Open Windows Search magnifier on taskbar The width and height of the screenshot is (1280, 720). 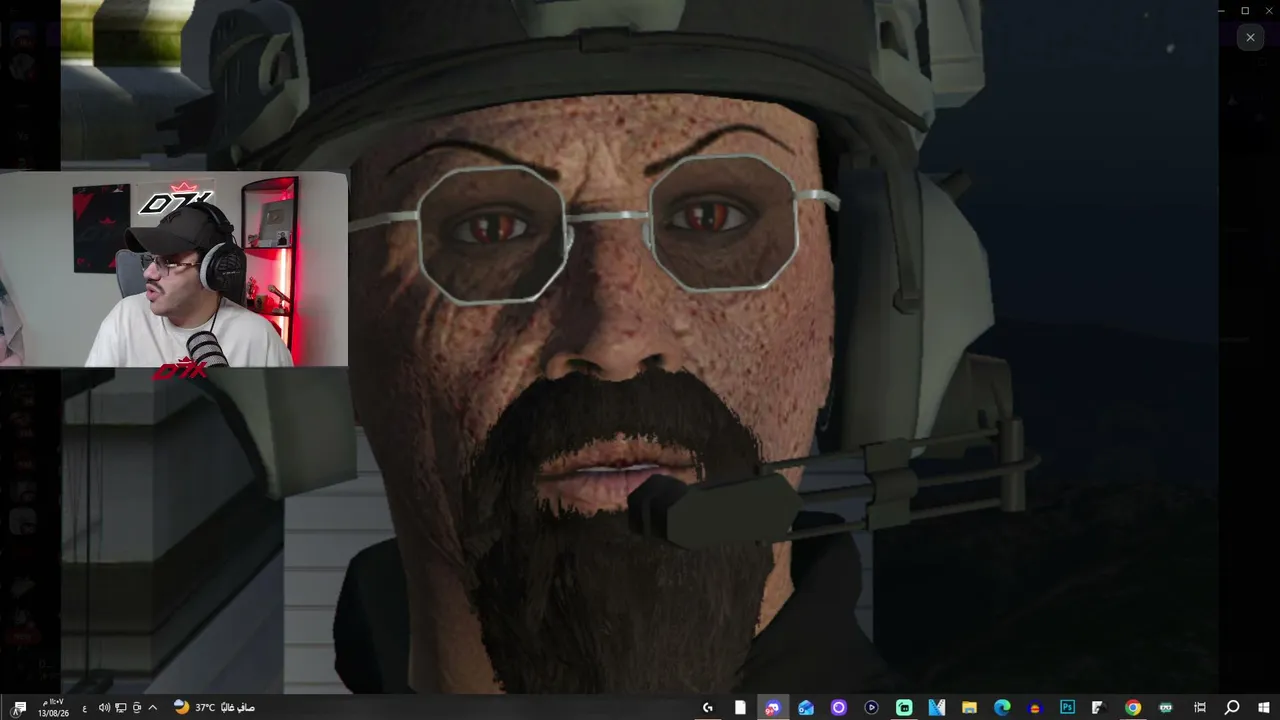click(1232, 708)
